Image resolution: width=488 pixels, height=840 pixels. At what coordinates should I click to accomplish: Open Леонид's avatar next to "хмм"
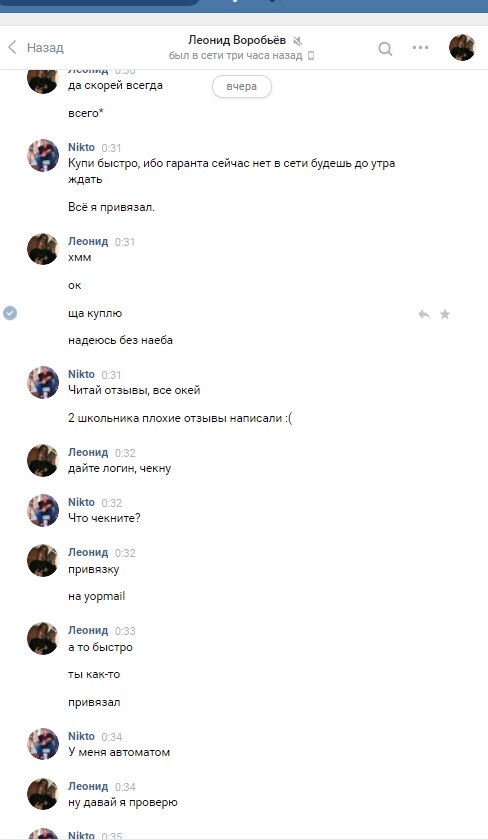[x=43, y=249]
